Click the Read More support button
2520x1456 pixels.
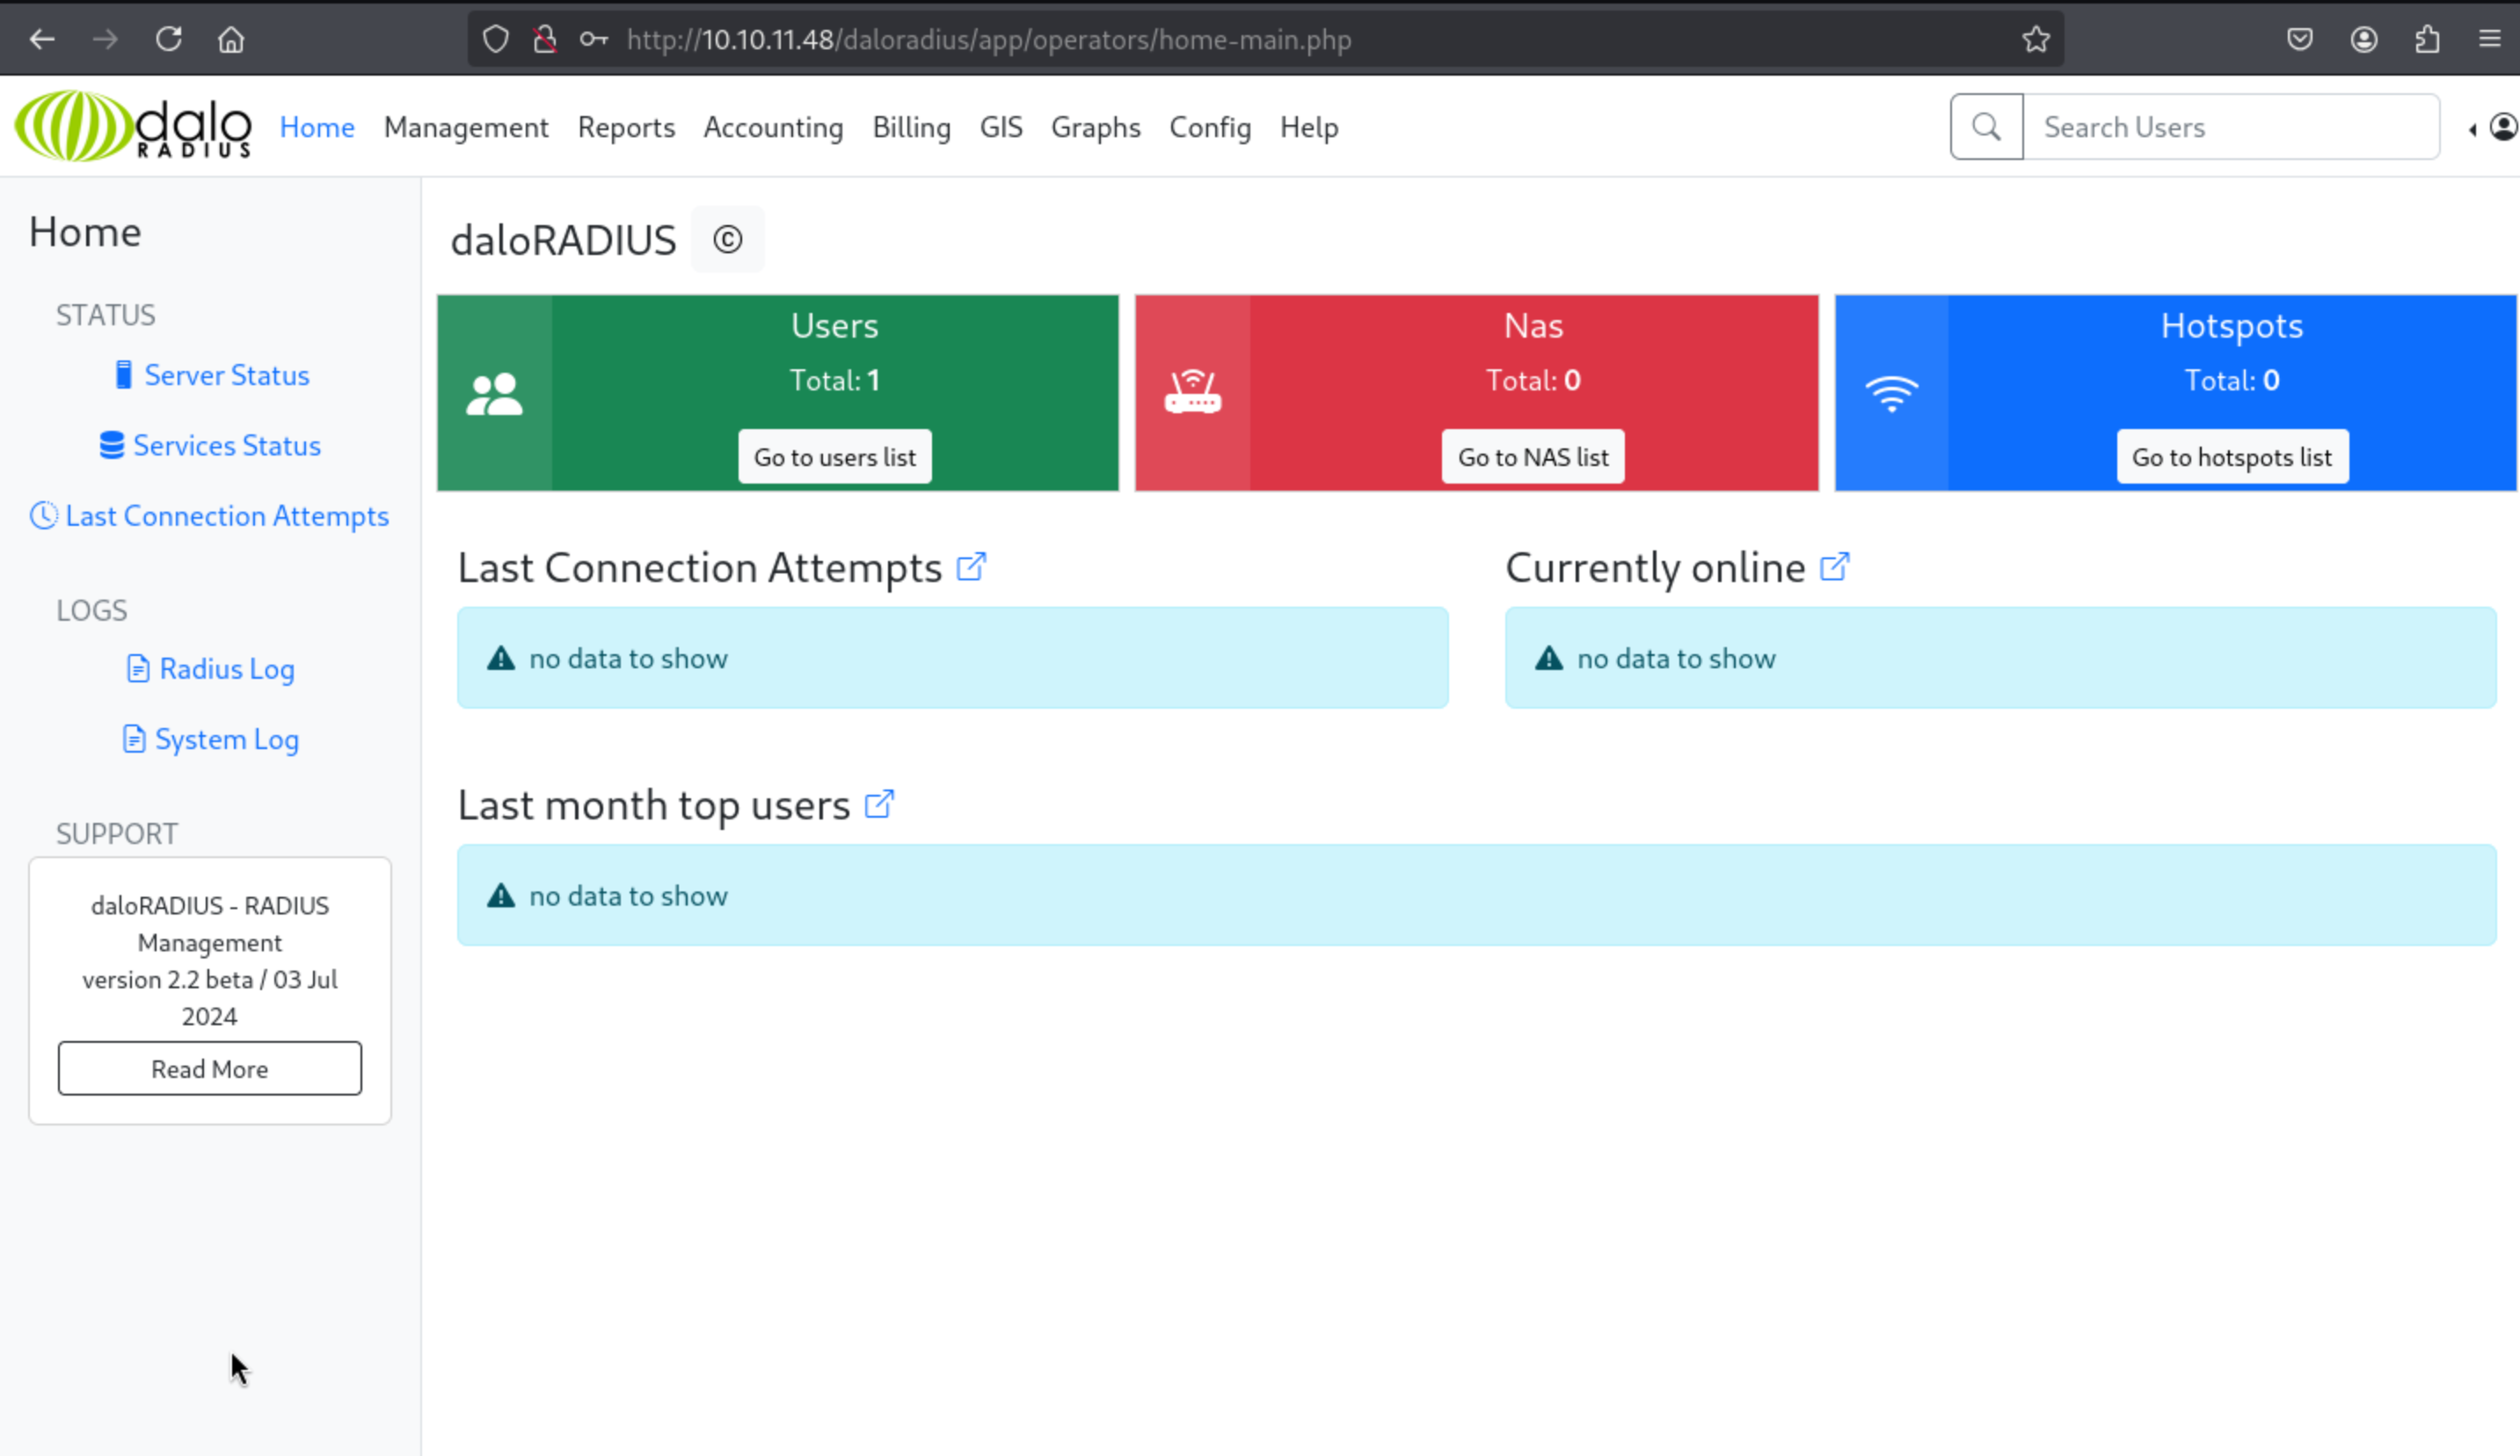click(209, 1068)
